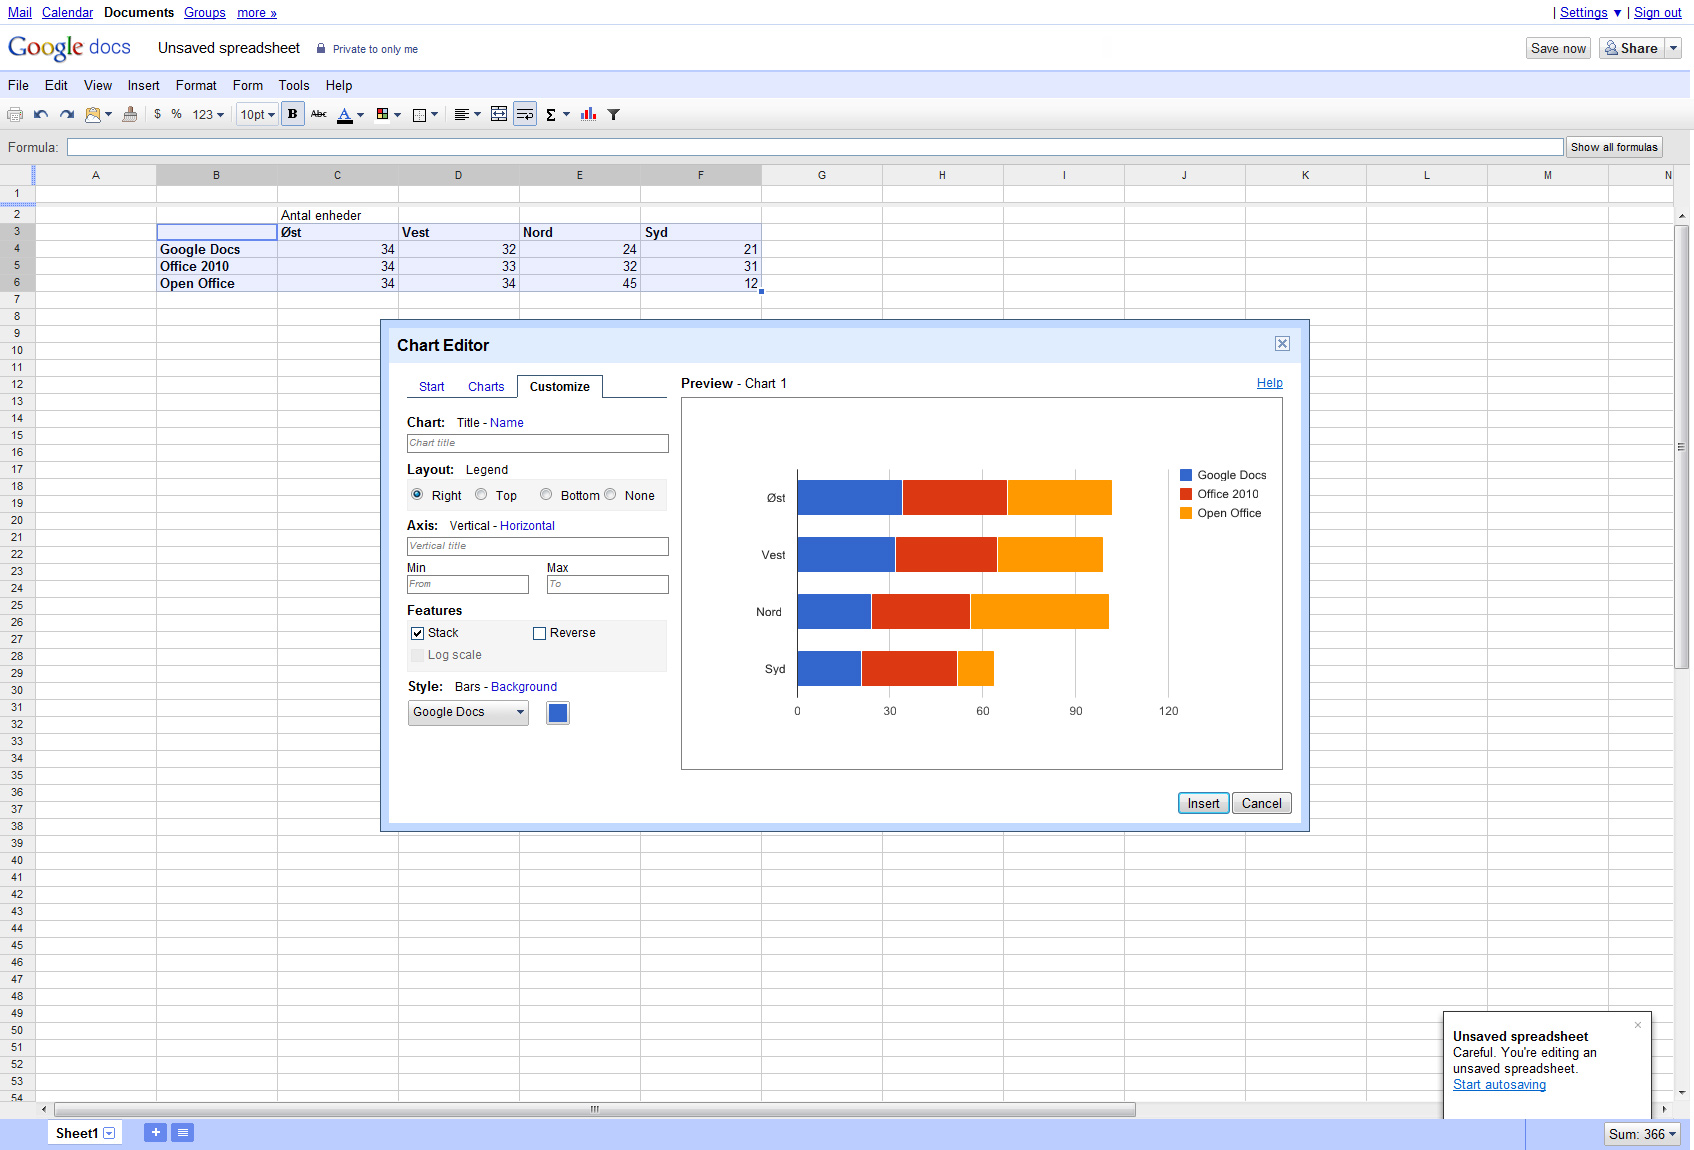Add a new sheet with plus icon
This screenshot has height=1150, width=1694.
[x=155, y=1132]
